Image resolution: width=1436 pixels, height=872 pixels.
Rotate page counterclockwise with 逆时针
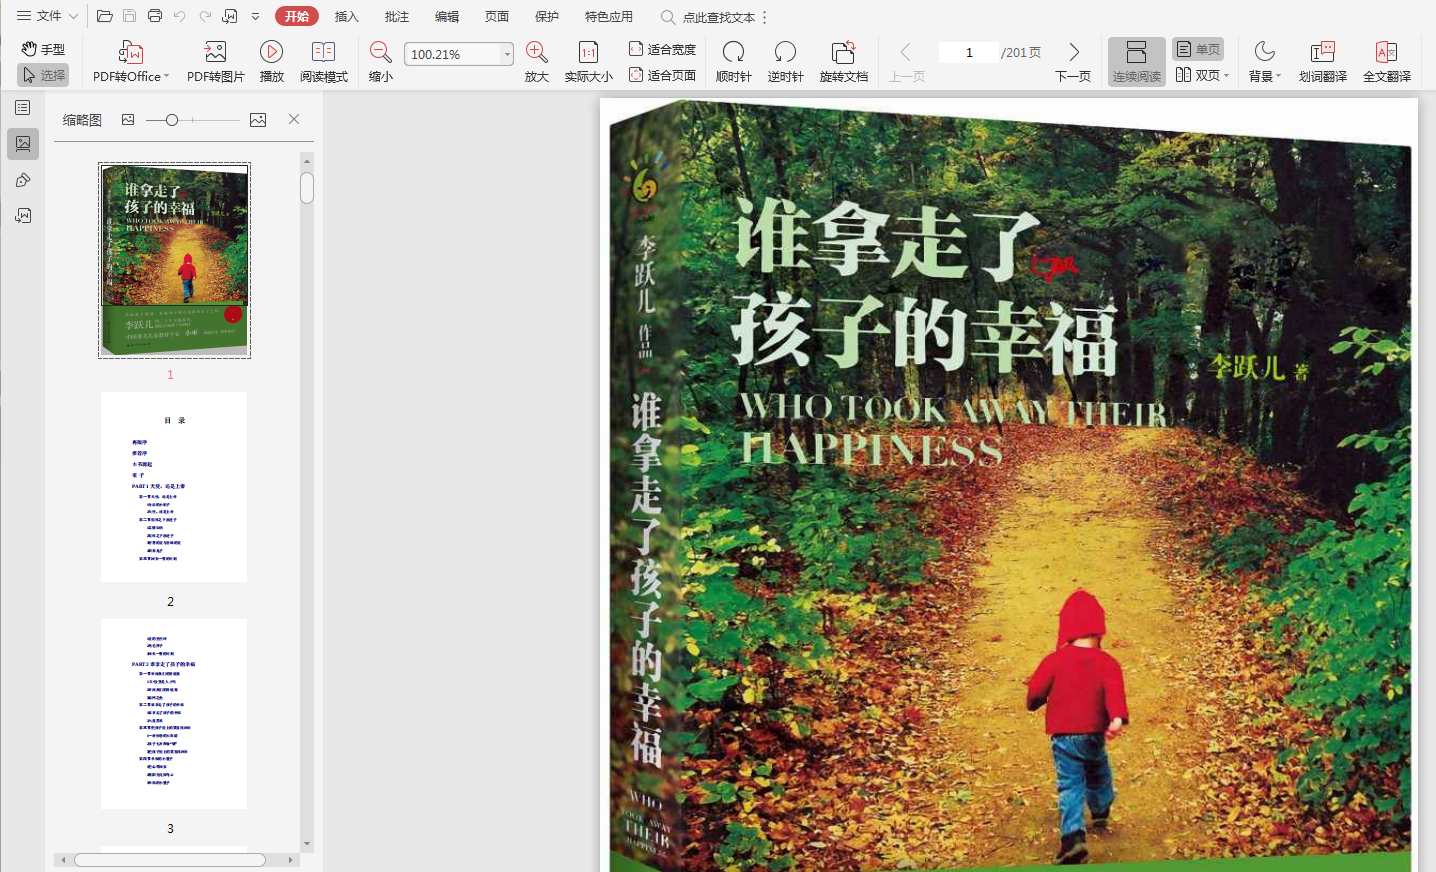(x=785, y=53)
